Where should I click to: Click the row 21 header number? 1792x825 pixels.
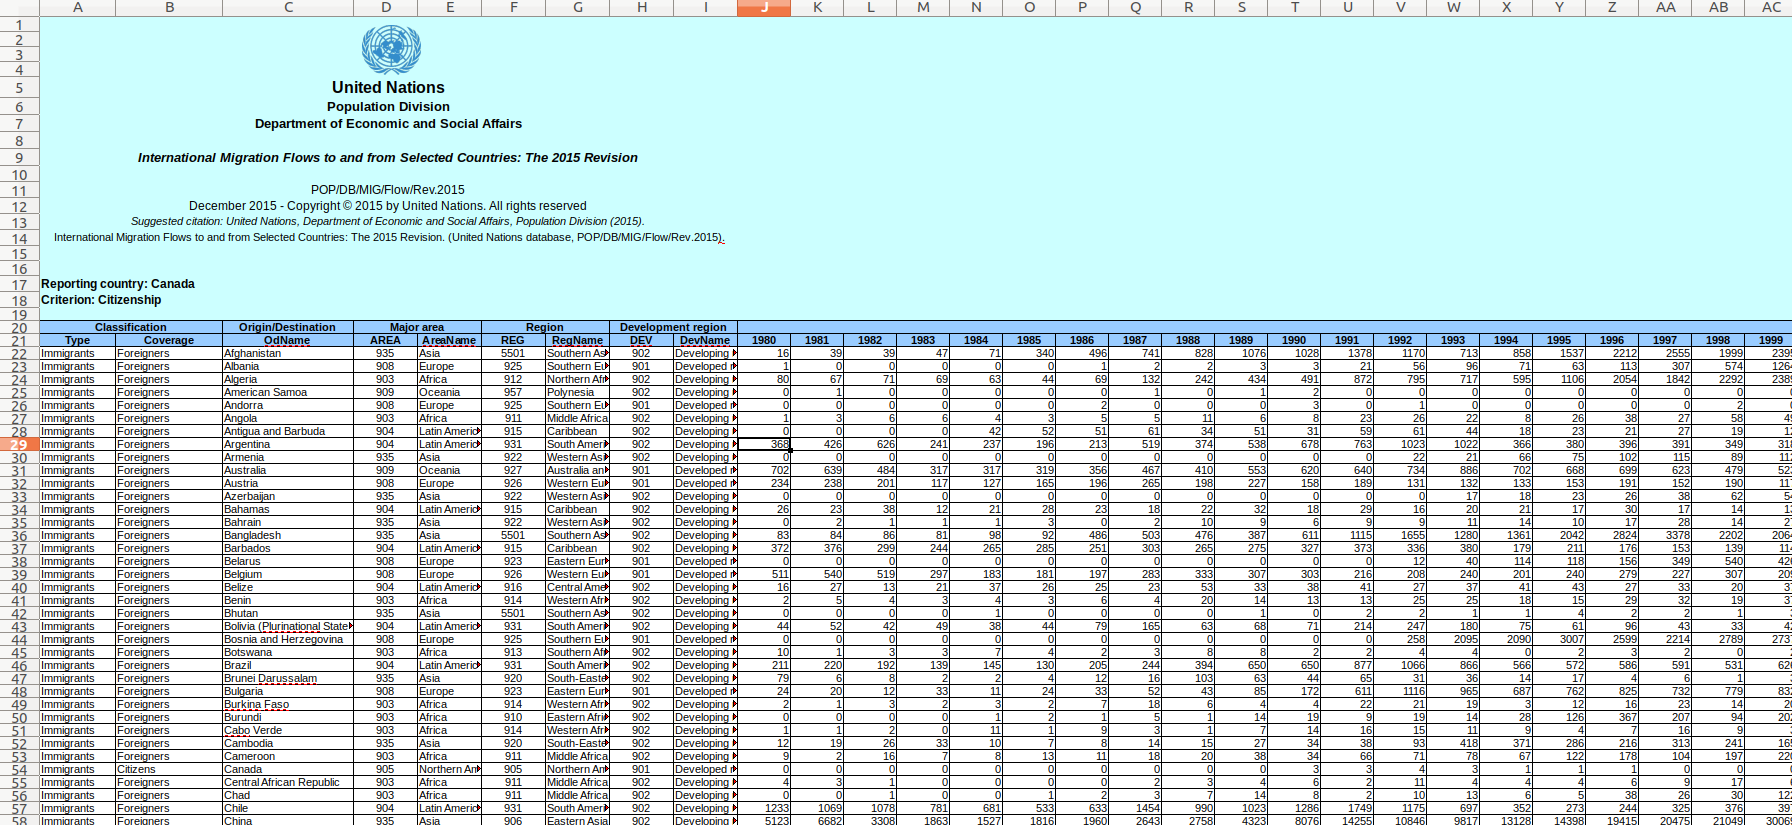pos(19,341)
